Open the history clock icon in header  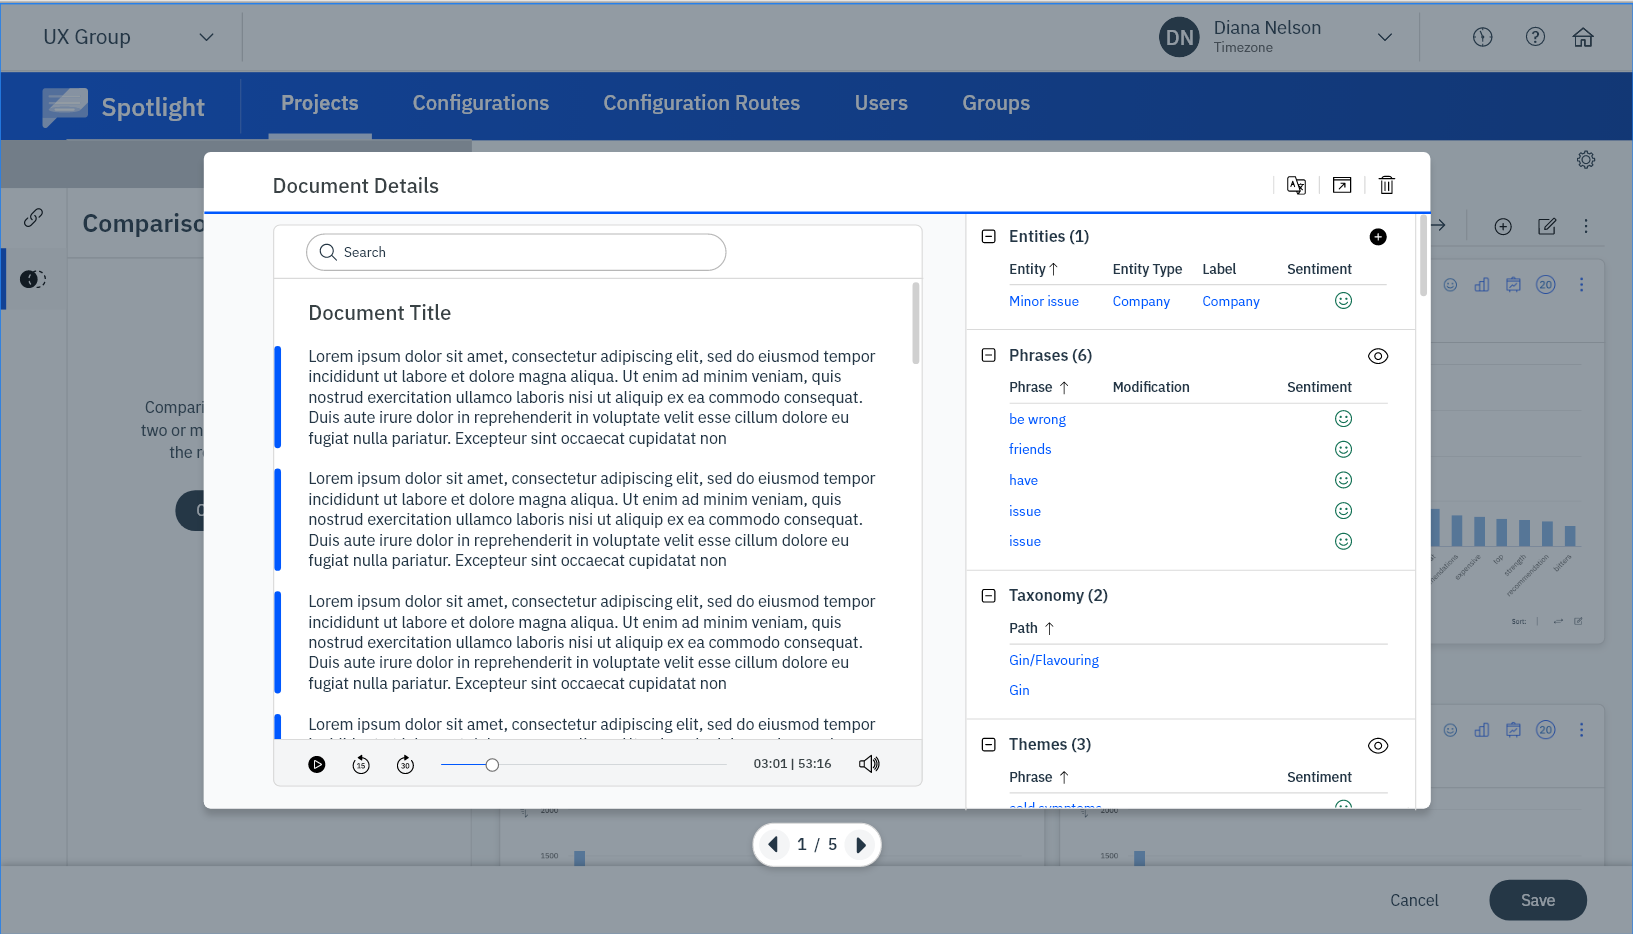(x=1483, y=37)
